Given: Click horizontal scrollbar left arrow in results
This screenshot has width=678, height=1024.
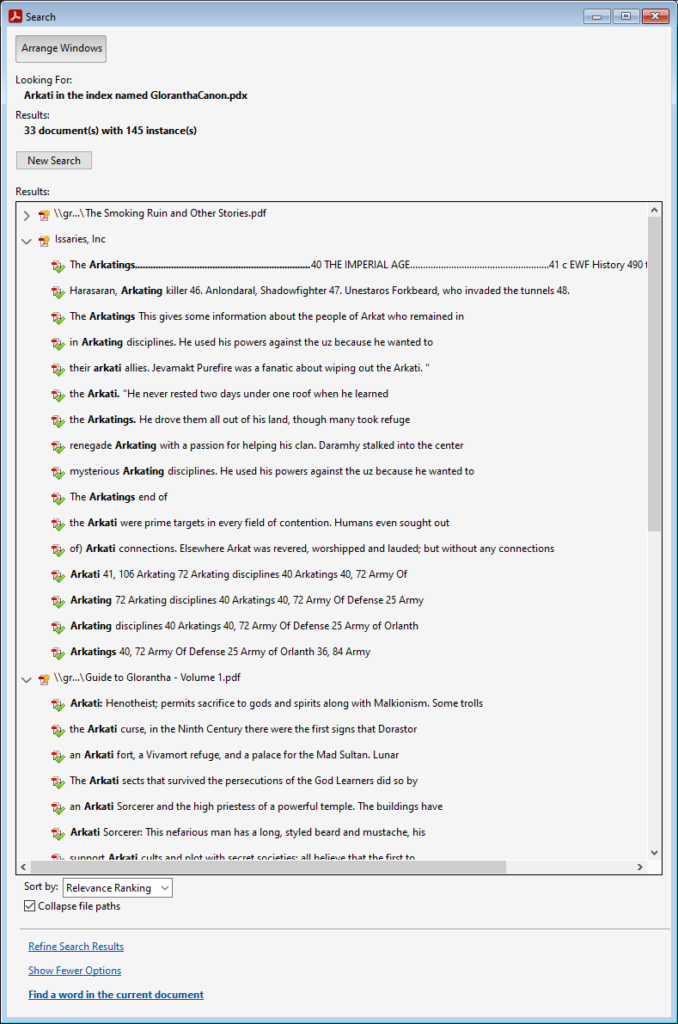Looking at the screenshot, I should pos(24,867).
